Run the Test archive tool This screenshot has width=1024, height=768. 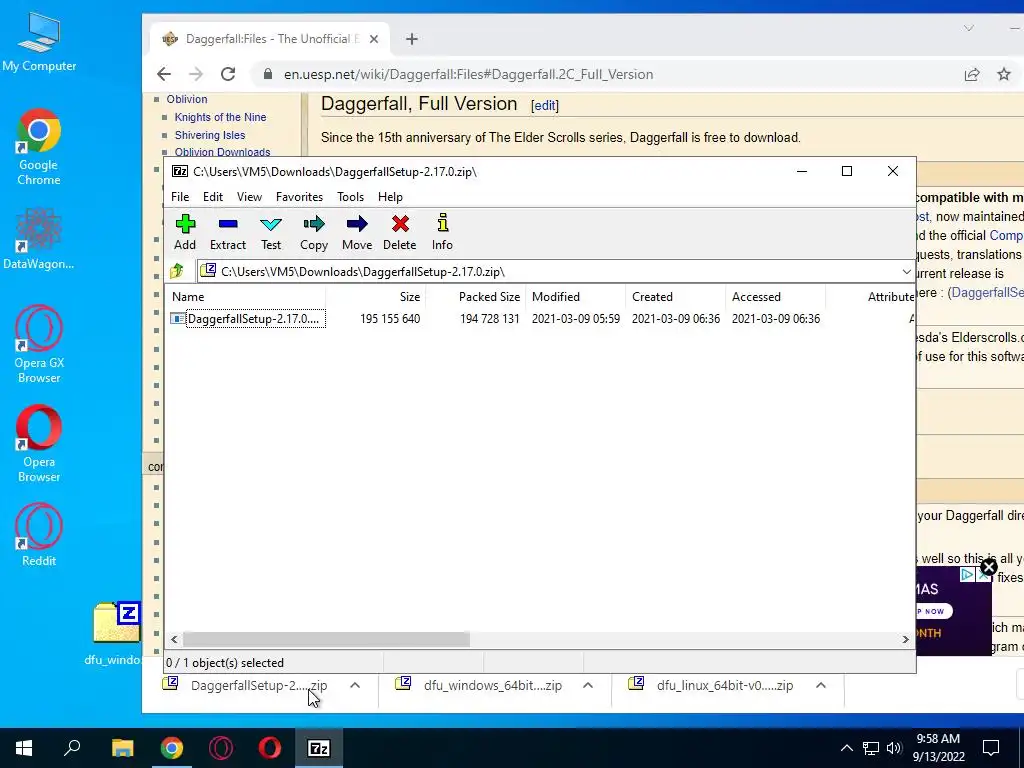point(271,232)
